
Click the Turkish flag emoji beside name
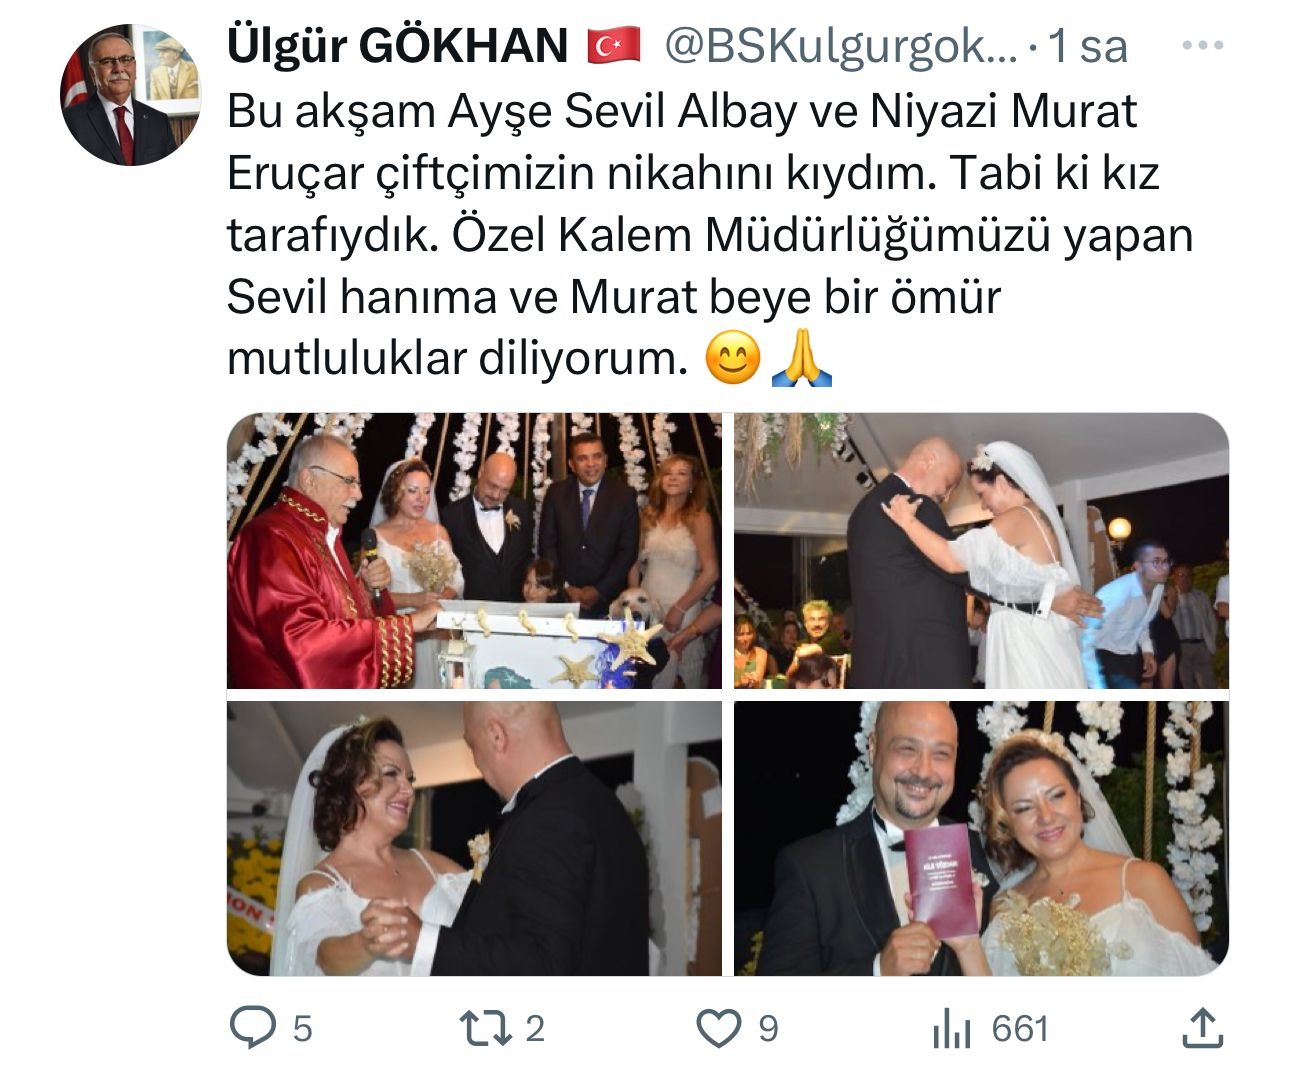[613, 46]
